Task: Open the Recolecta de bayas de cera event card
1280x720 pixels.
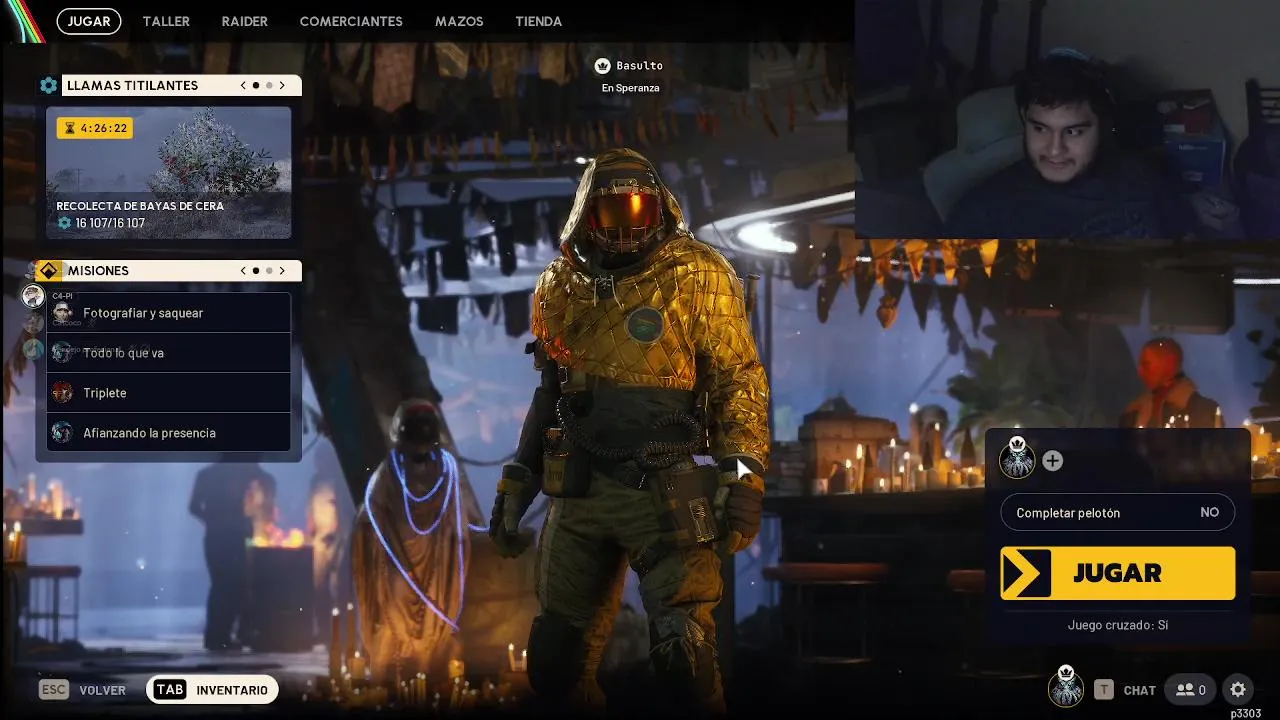Action: click(168, 173)
